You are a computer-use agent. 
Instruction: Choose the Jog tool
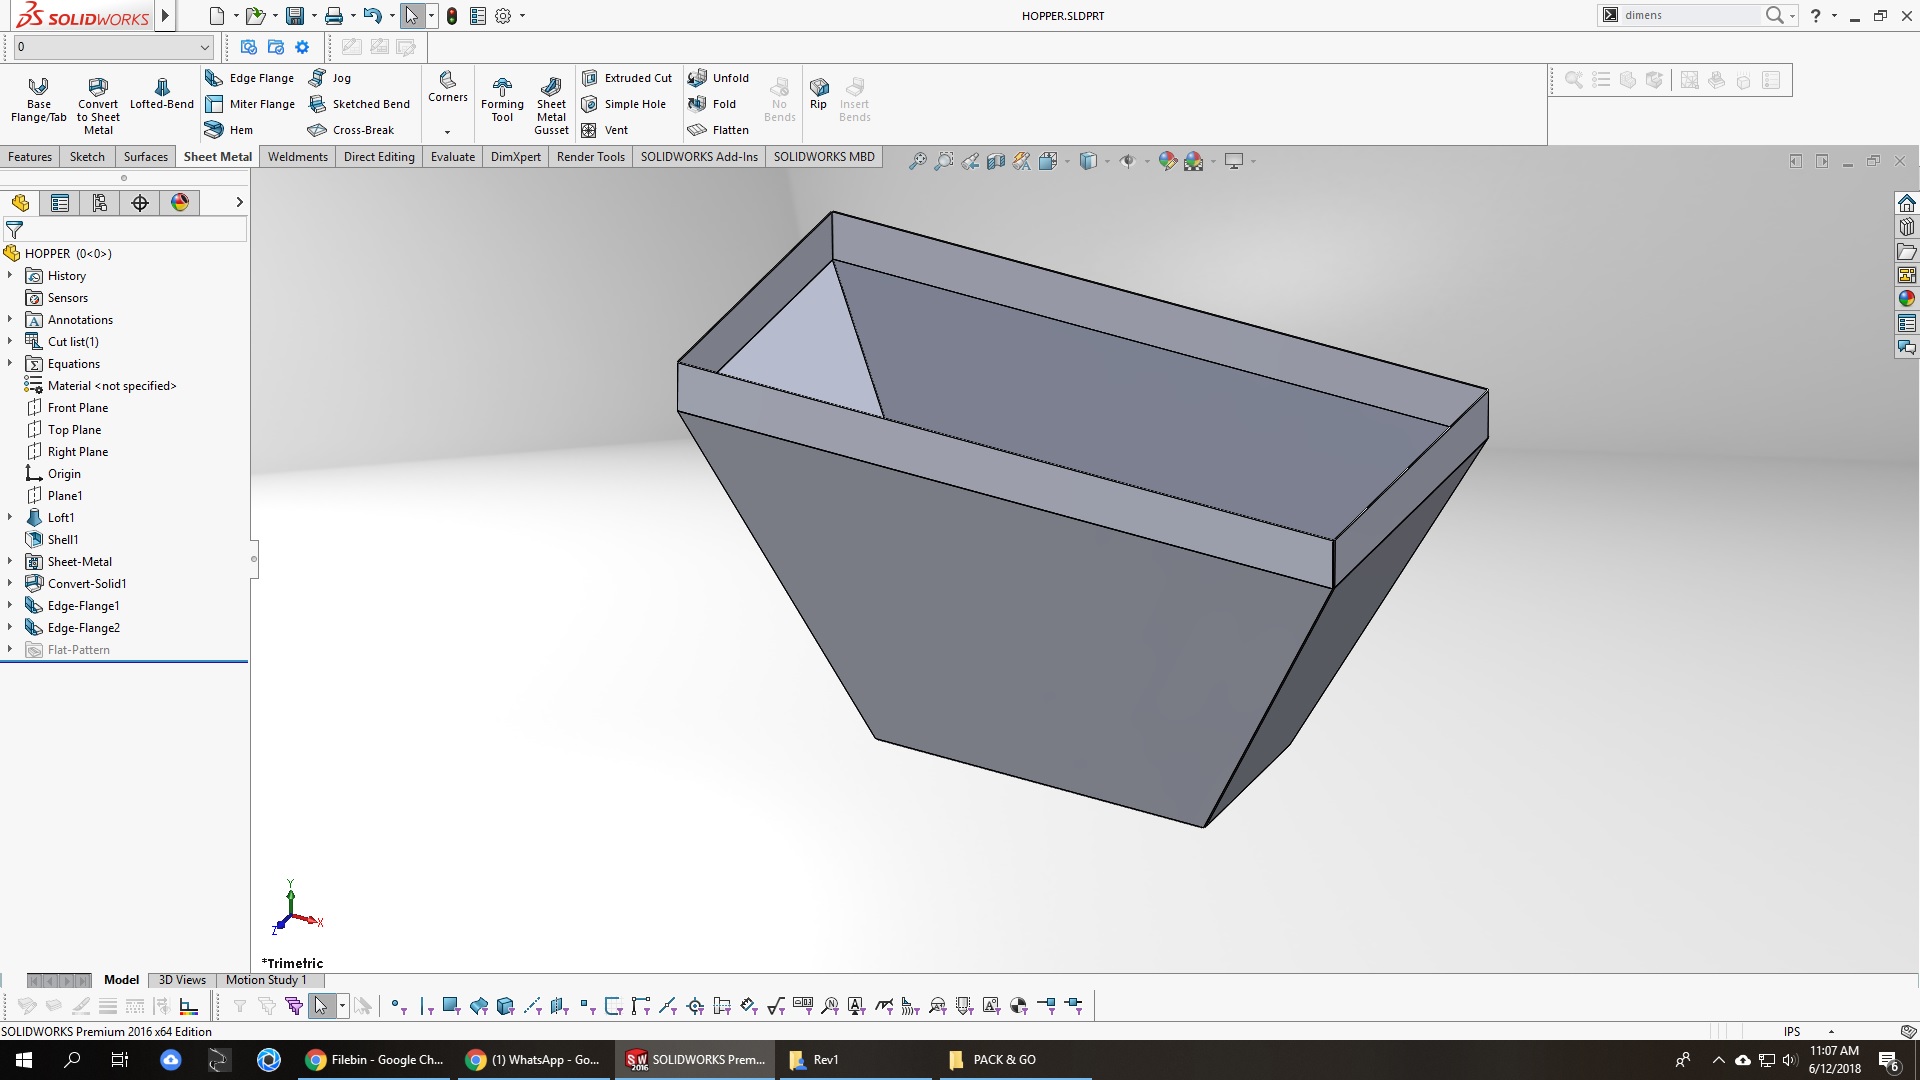click(x=330, y=78)
